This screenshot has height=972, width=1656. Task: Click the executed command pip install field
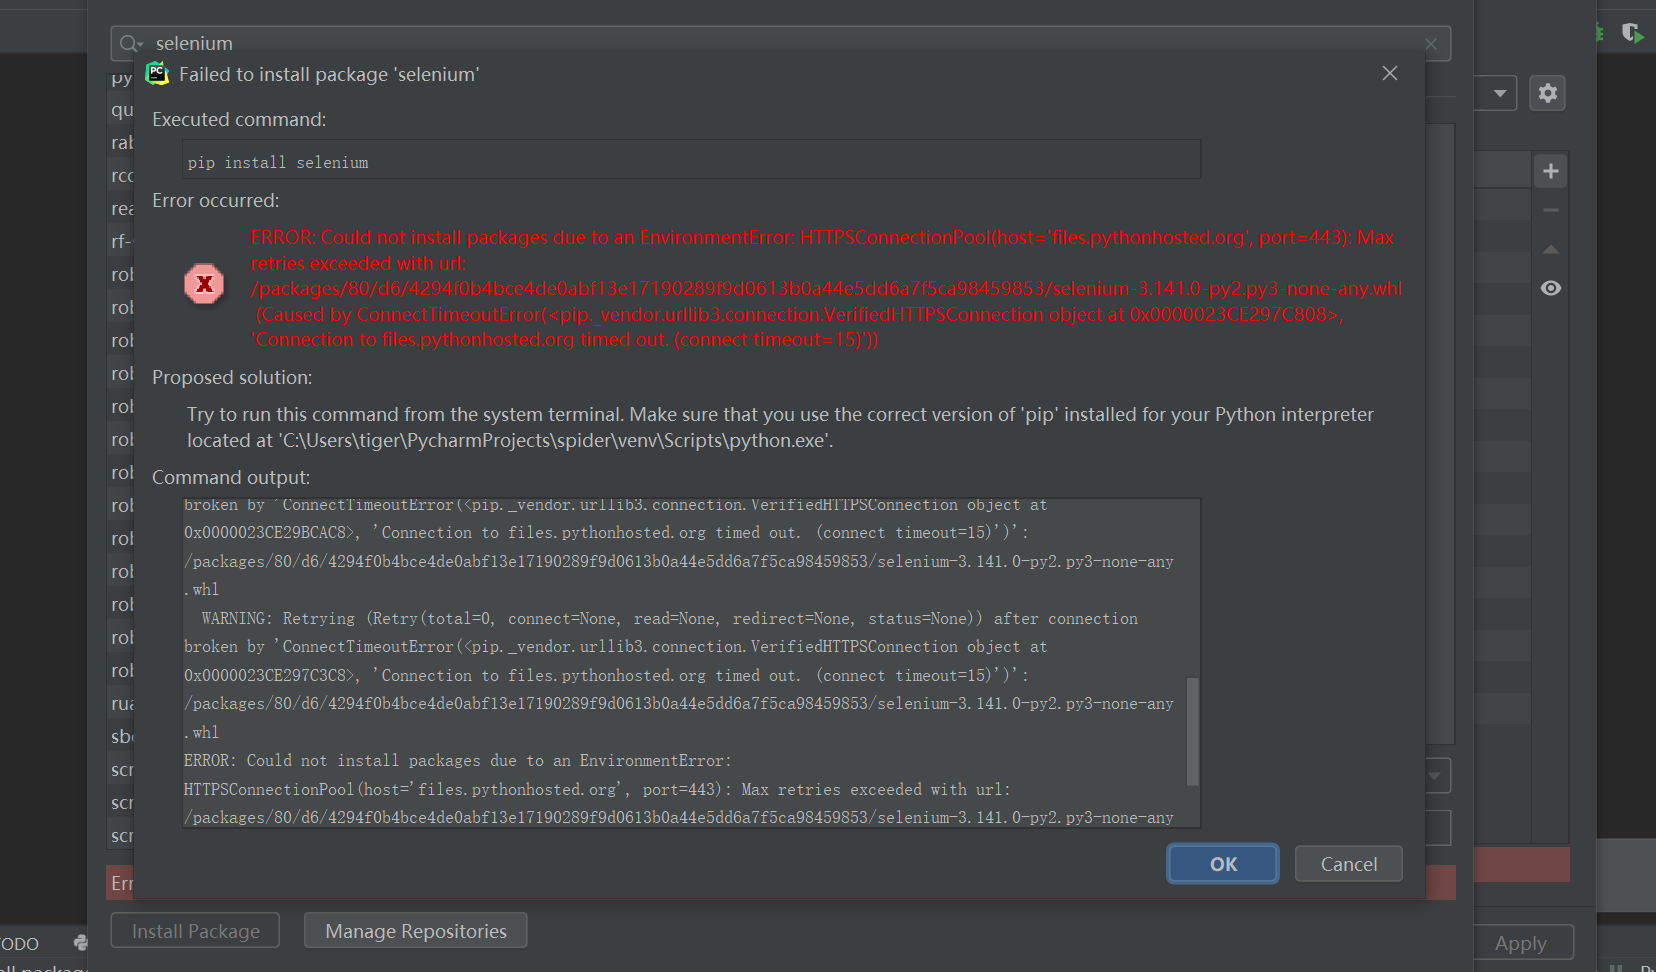tap(691, 161)
